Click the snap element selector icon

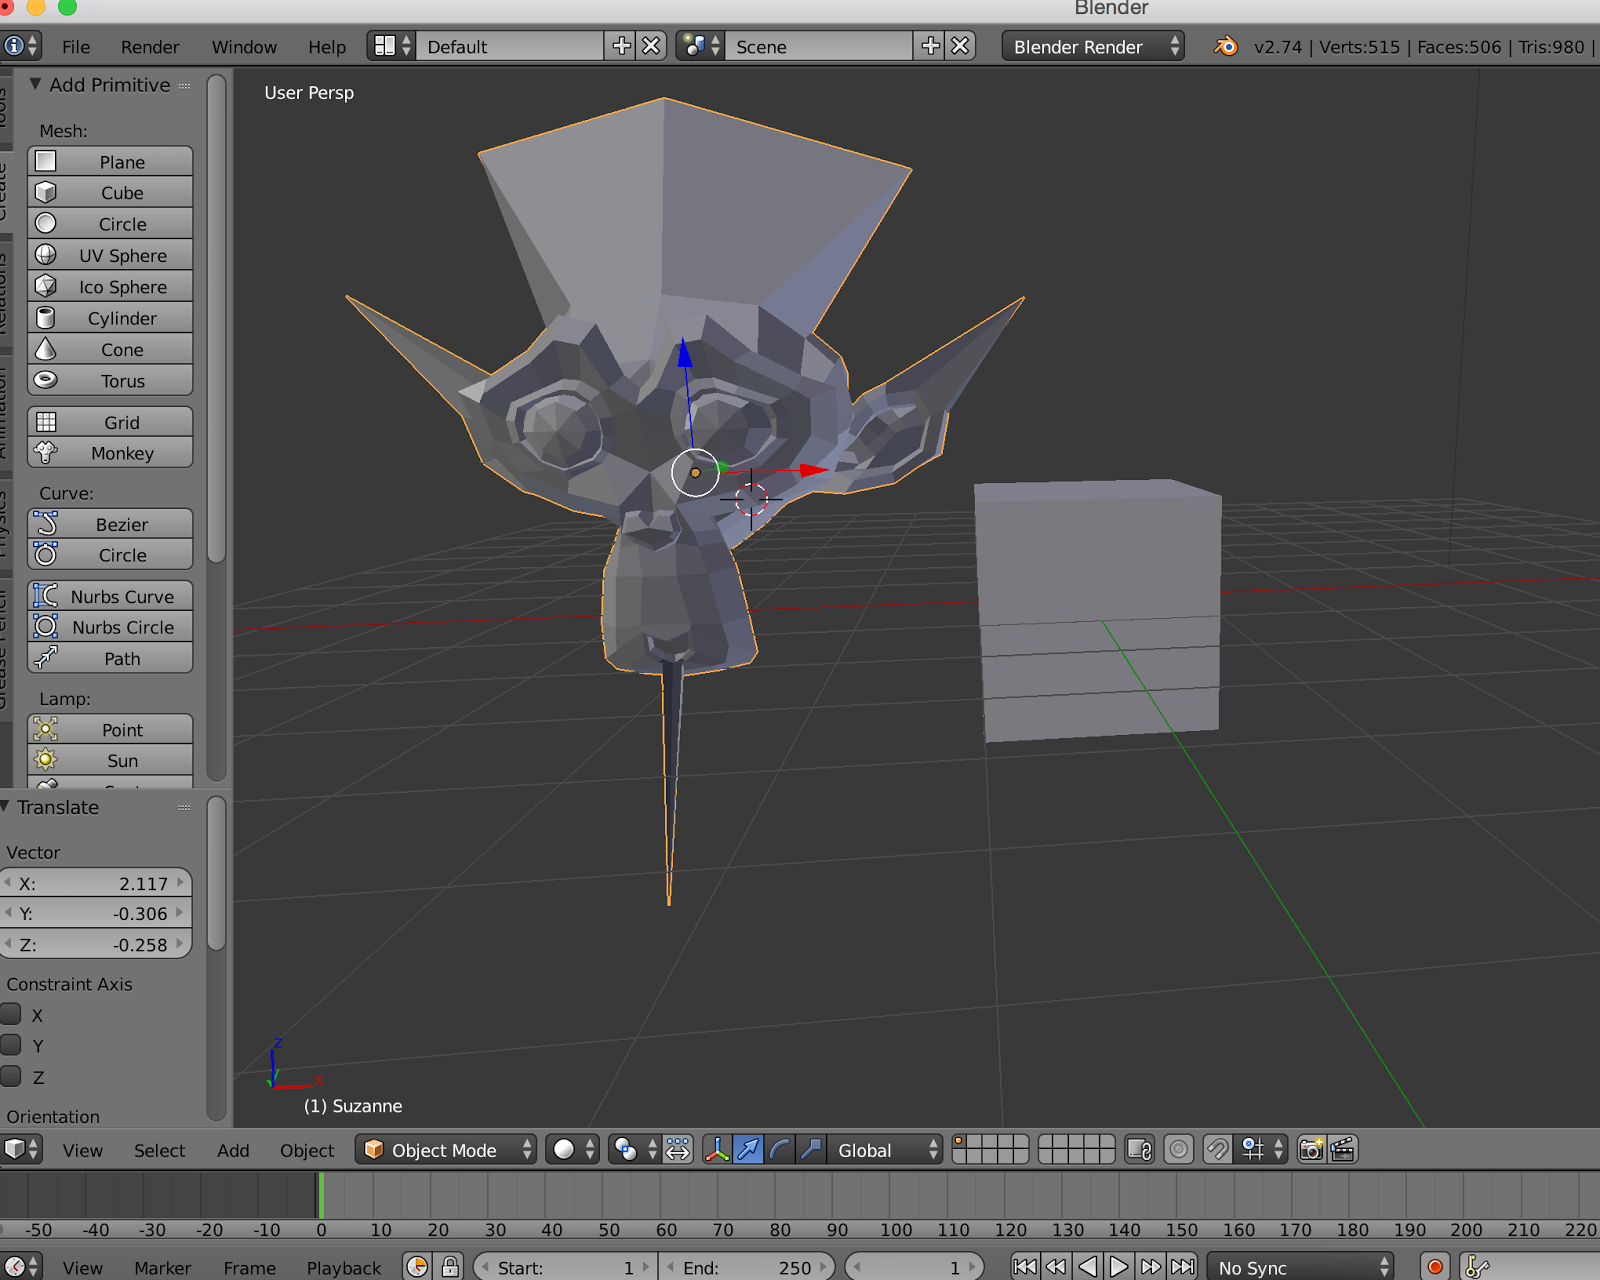click(x=1262, y=1150)
